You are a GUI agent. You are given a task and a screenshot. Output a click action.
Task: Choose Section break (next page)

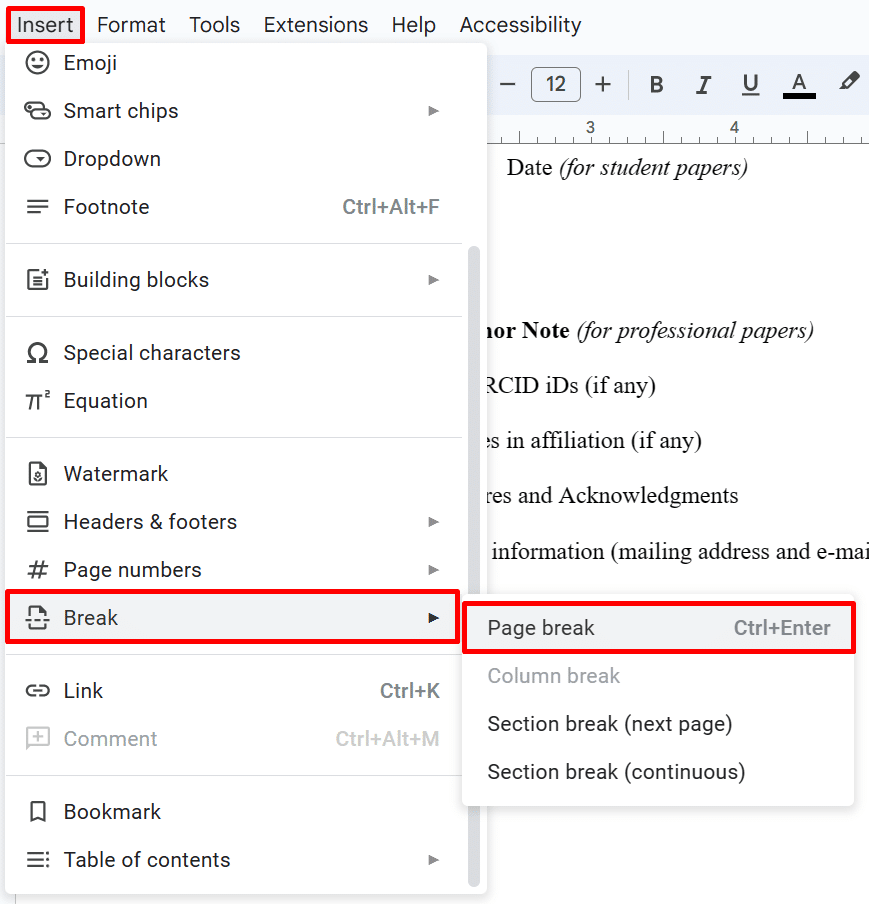(610, 724)
